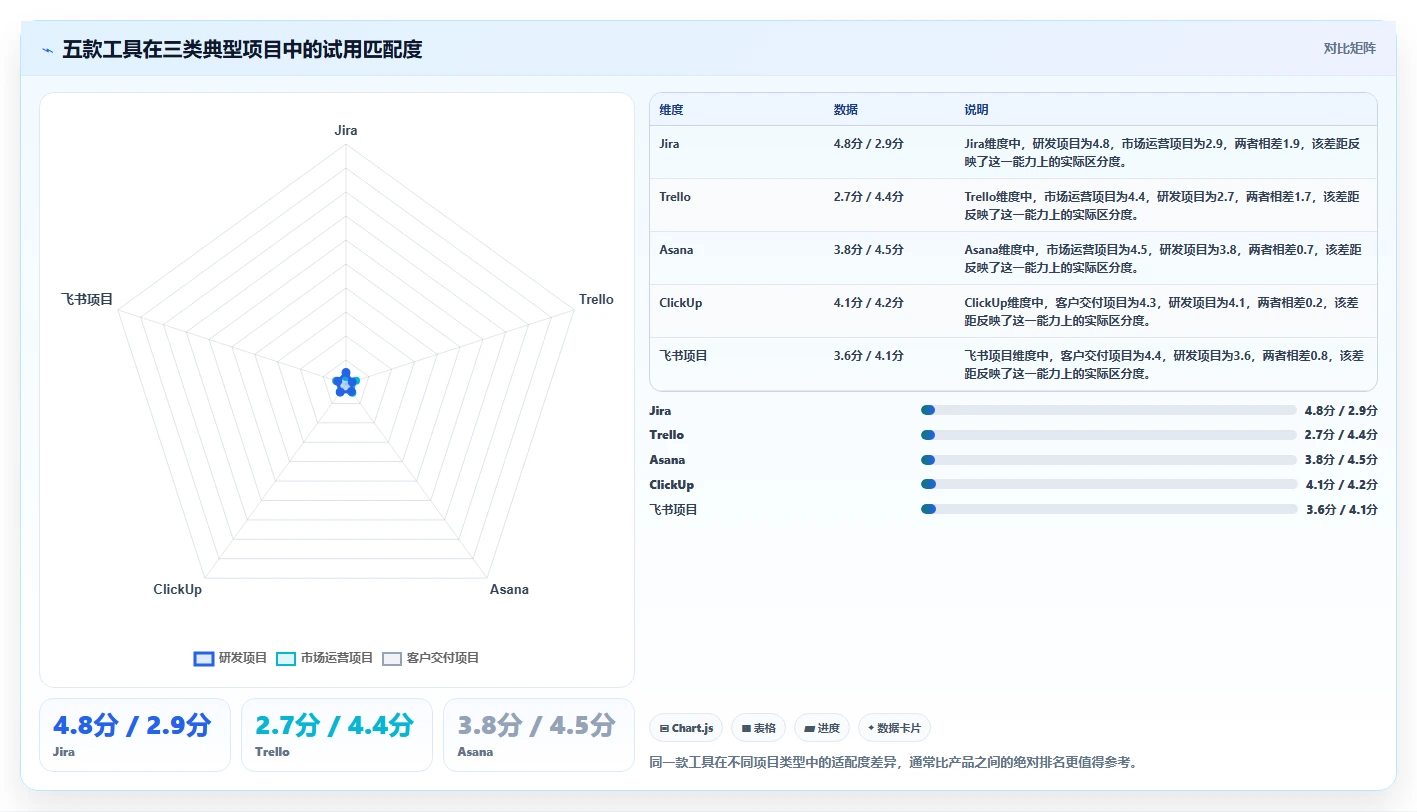The height and width of the screenshot is (812, 1417).
Task: Click the Trello label in progress list
Action: pyautogui.click(x=667, y=435)
